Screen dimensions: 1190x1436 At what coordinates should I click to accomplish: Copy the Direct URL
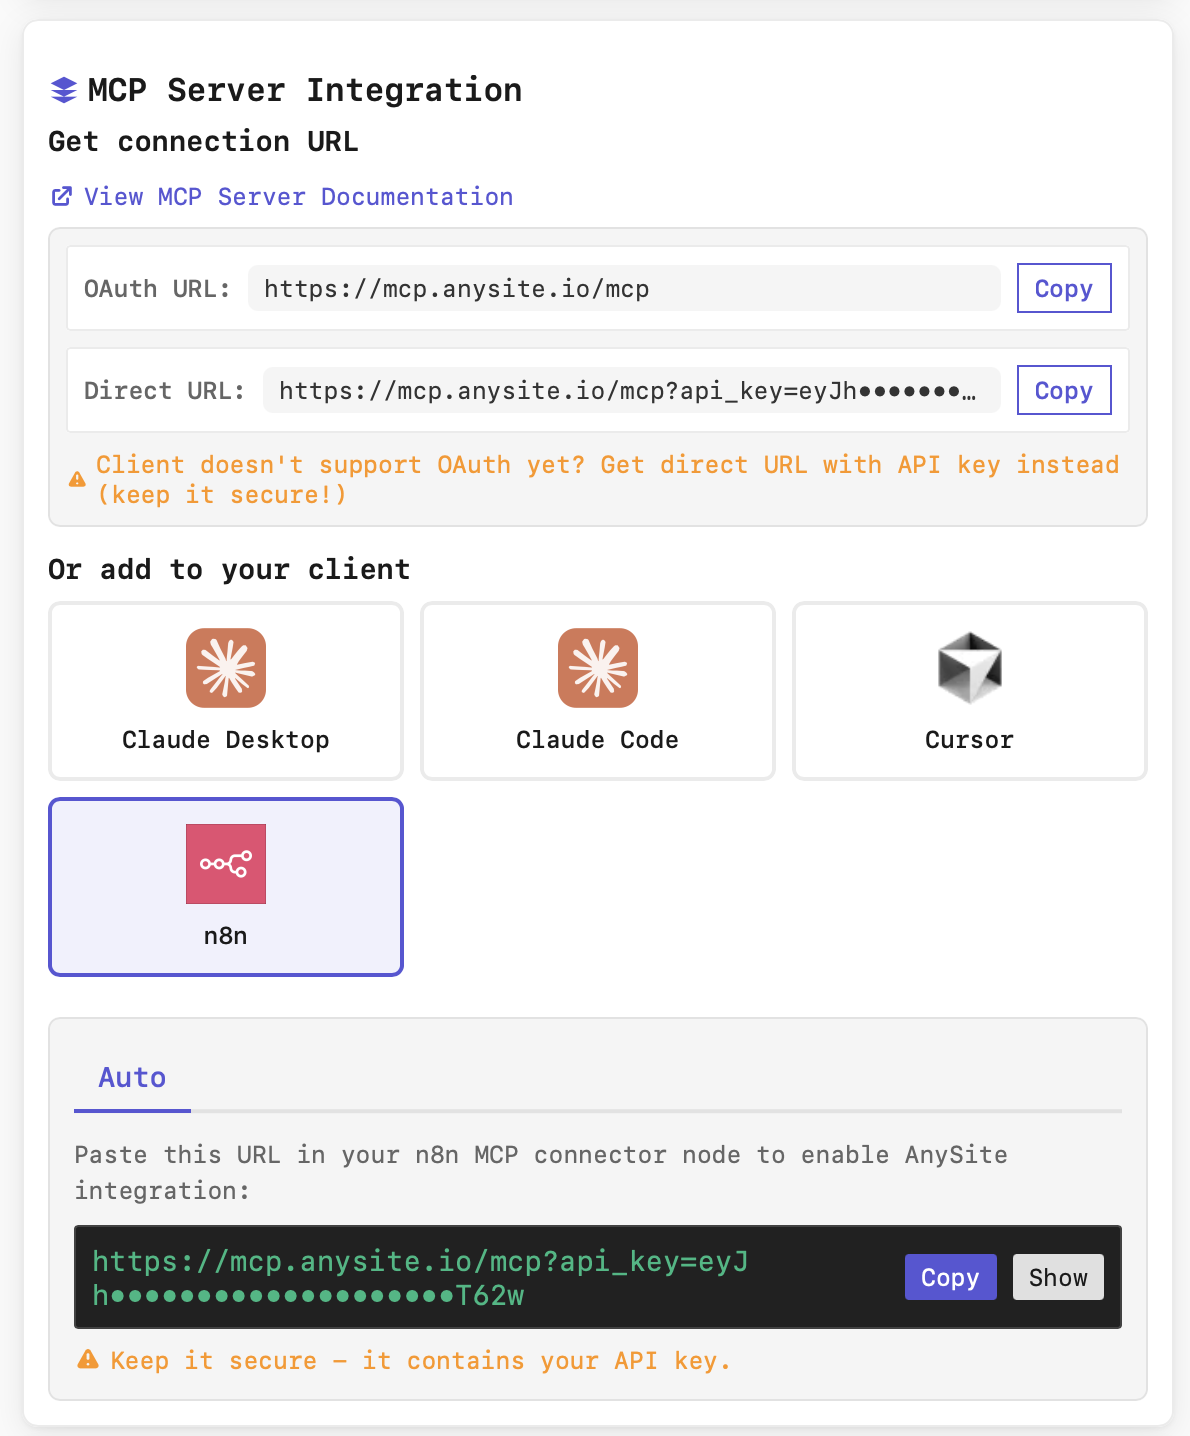pos(1064,390)
